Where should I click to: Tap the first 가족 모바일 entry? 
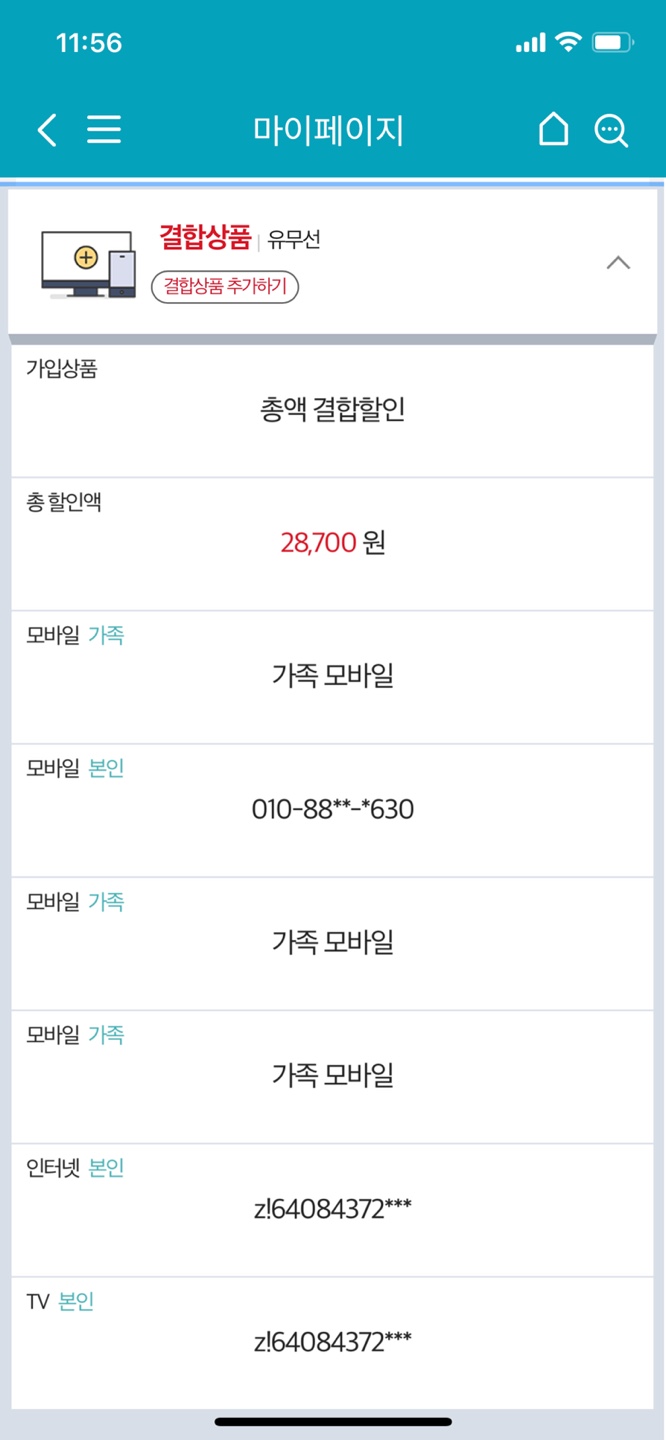click(x=333, y=676)
